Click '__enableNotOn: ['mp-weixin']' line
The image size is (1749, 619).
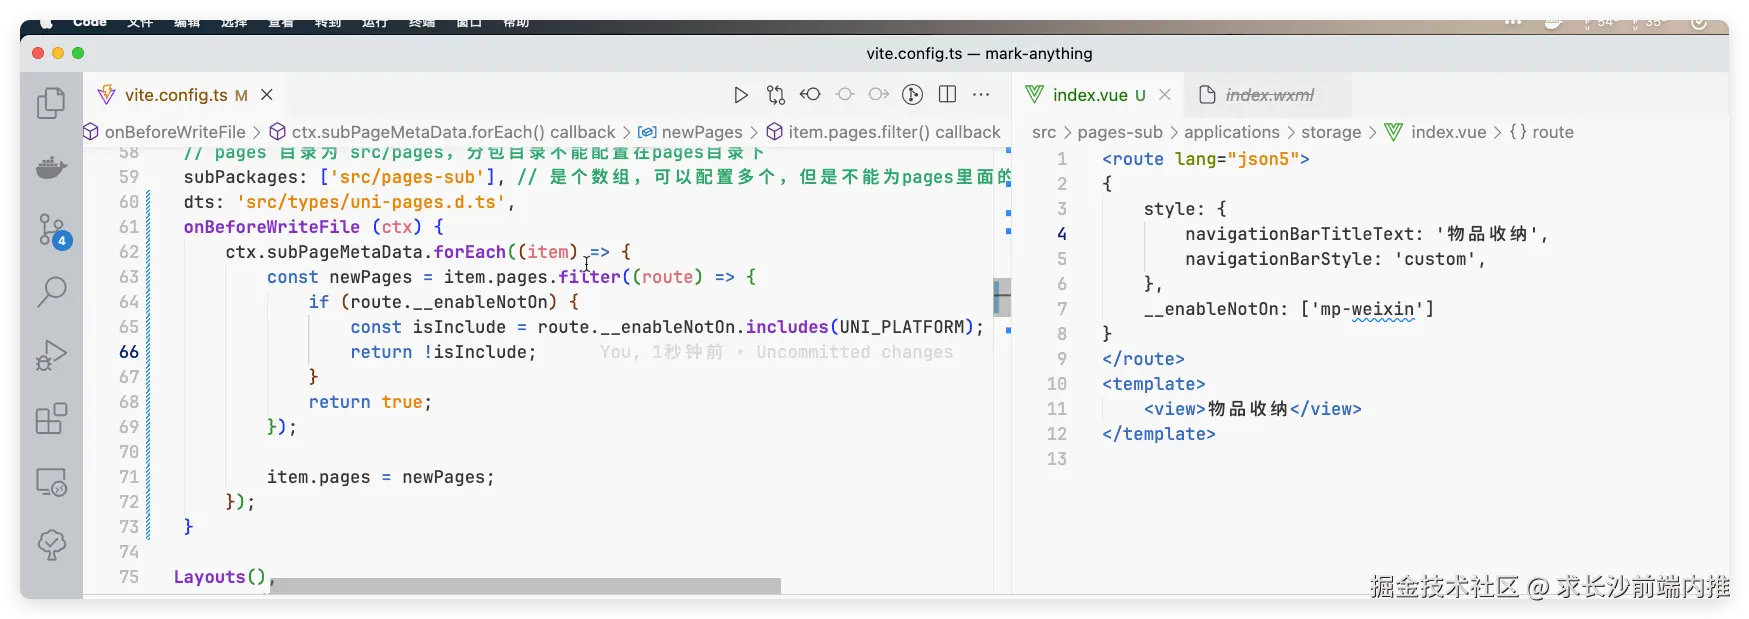[x=1289, y=309]
